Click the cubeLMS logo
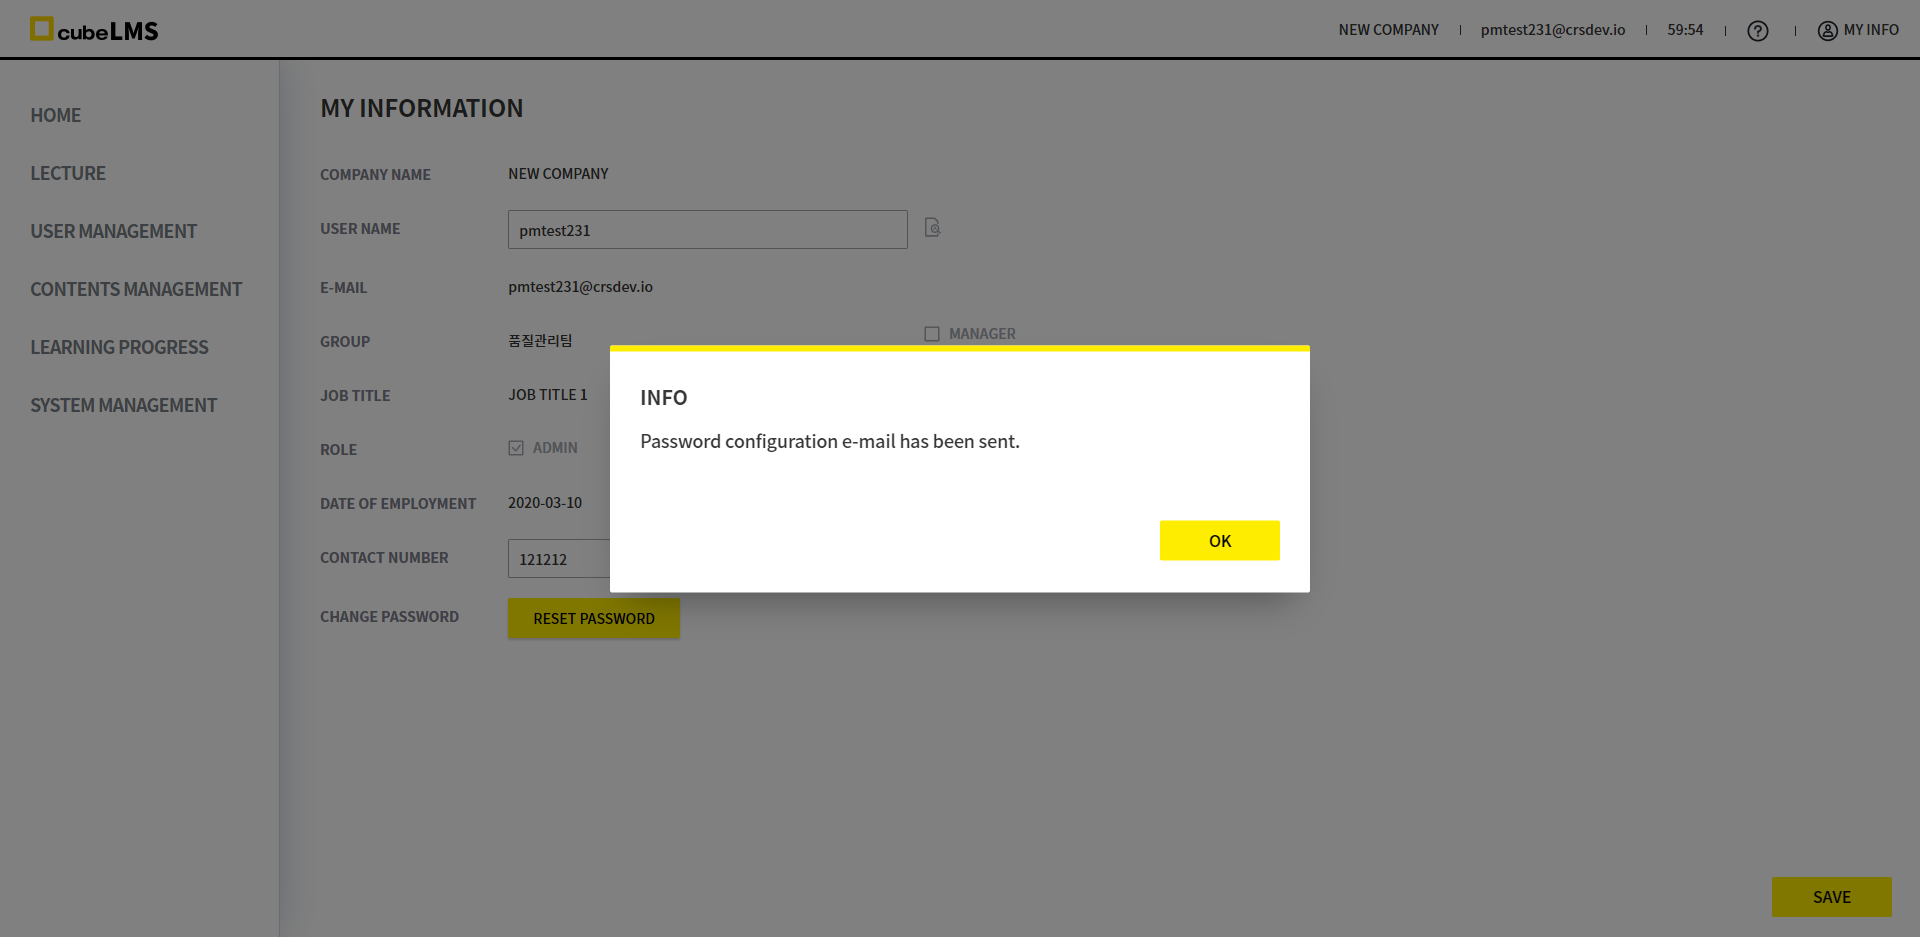1920x937 pixels. tap(94, 30)
